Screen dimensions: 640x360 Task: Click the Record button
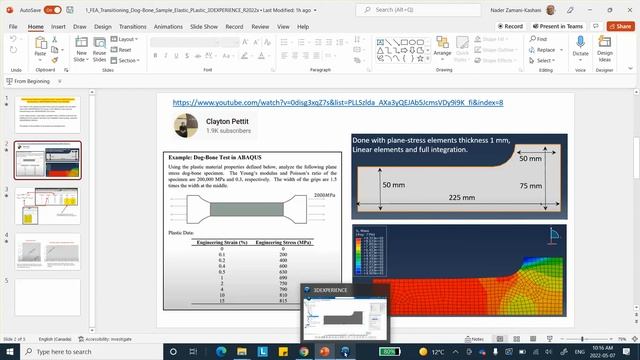(x=510, y=26)
